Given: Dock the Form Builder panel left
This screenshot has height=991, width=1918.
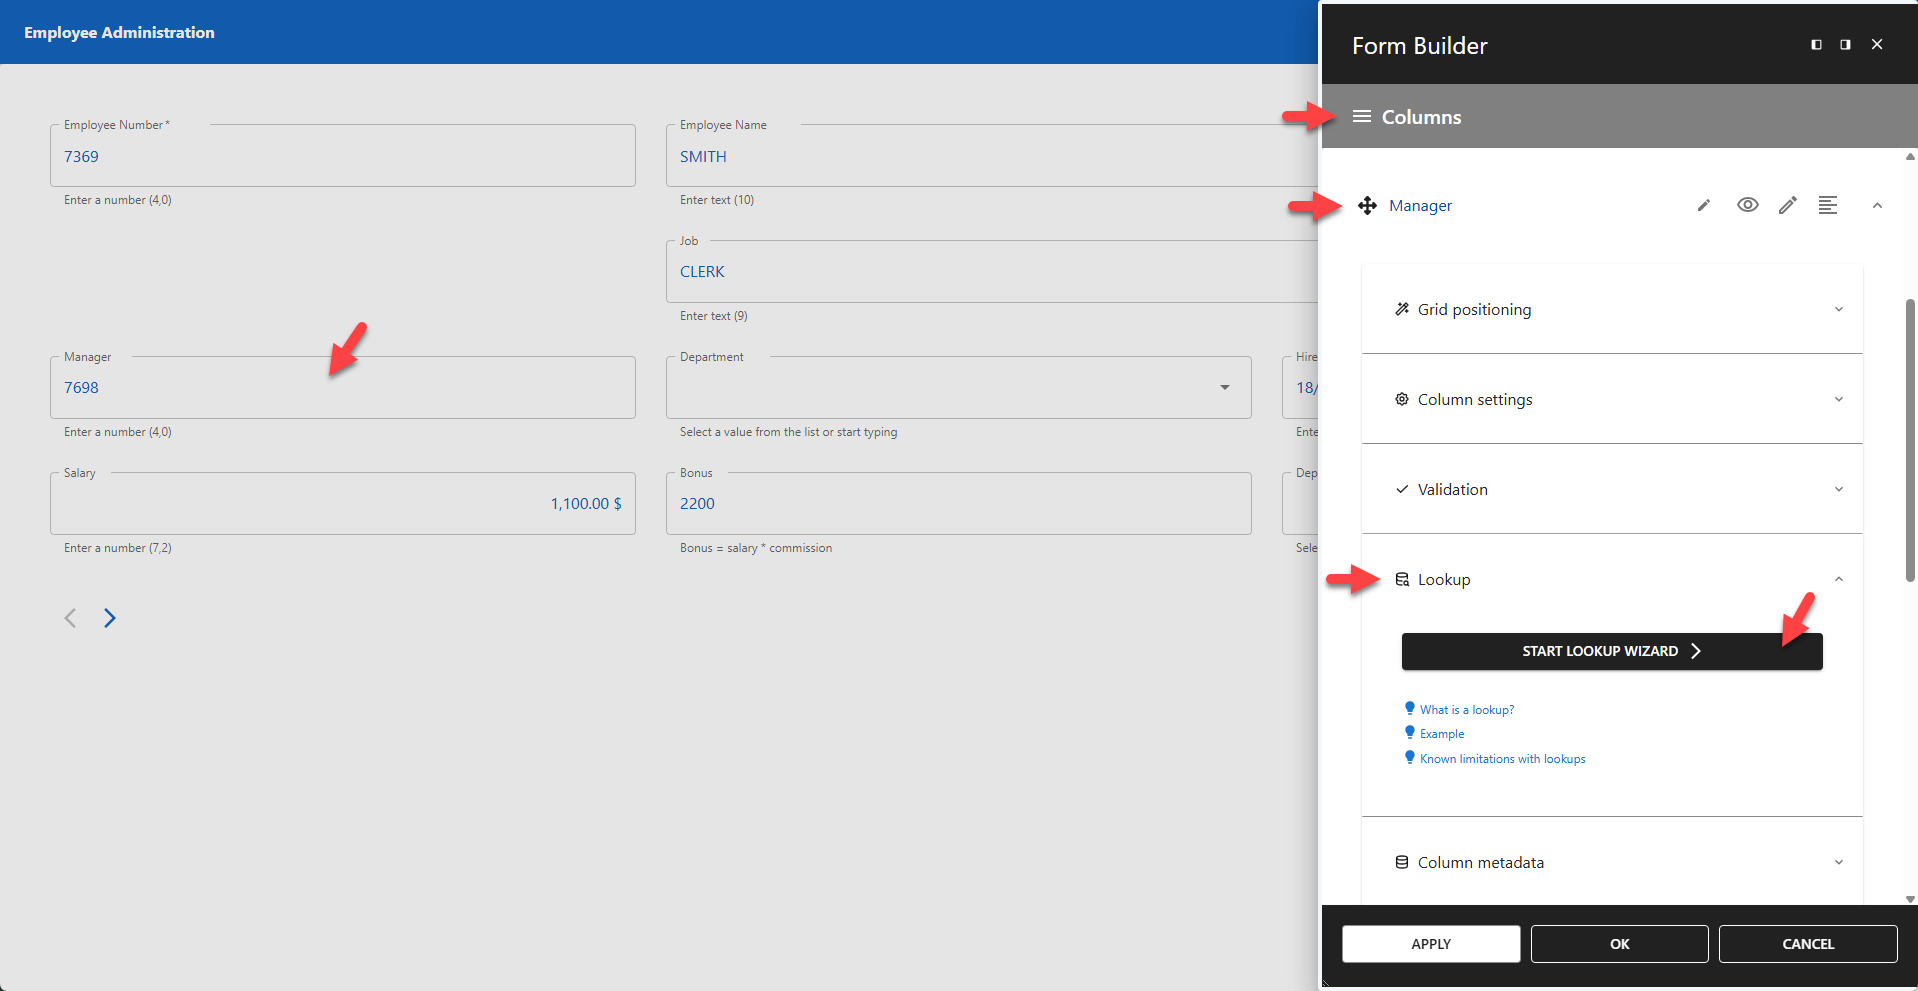Looking at the screenshot, I should (1815, 44).
